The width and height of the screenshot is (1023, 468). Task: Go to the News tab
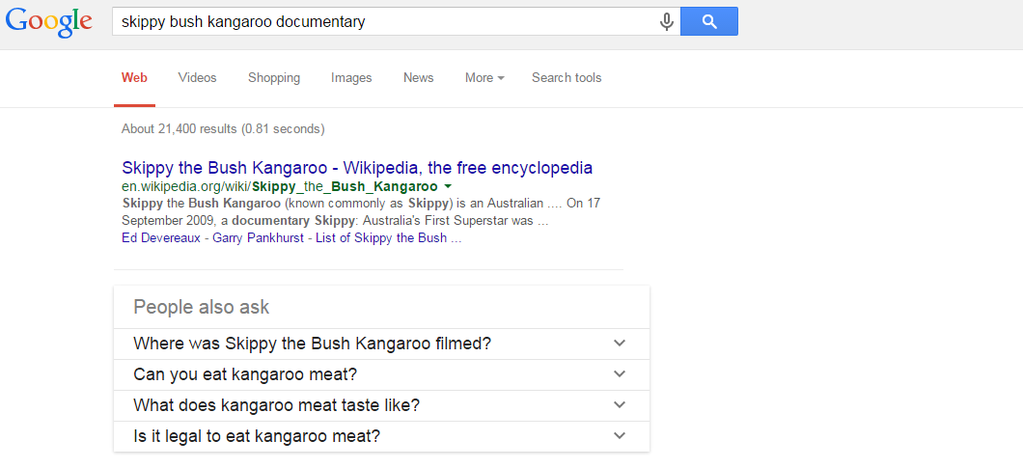(418, 78)
